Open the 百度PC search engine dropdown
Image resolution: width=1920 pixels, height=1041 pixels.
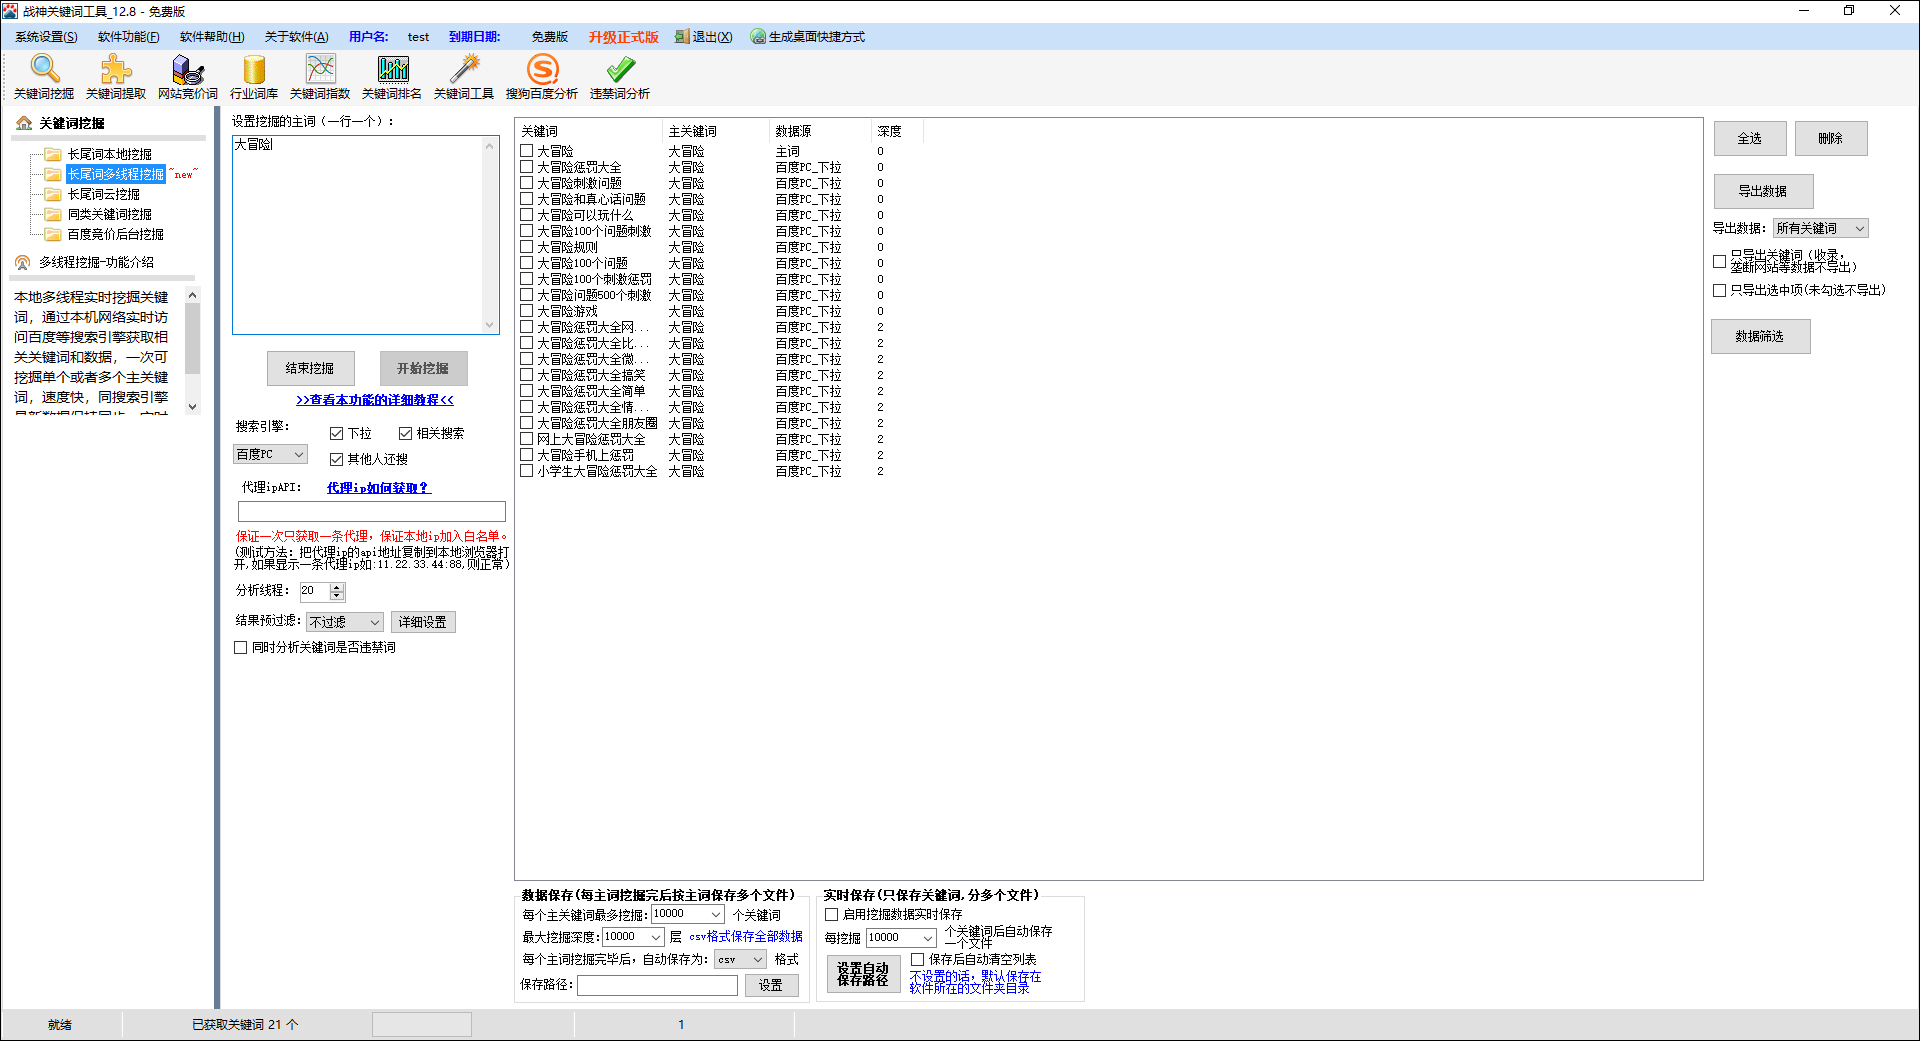pyautogui.click(x=270, y=454)
